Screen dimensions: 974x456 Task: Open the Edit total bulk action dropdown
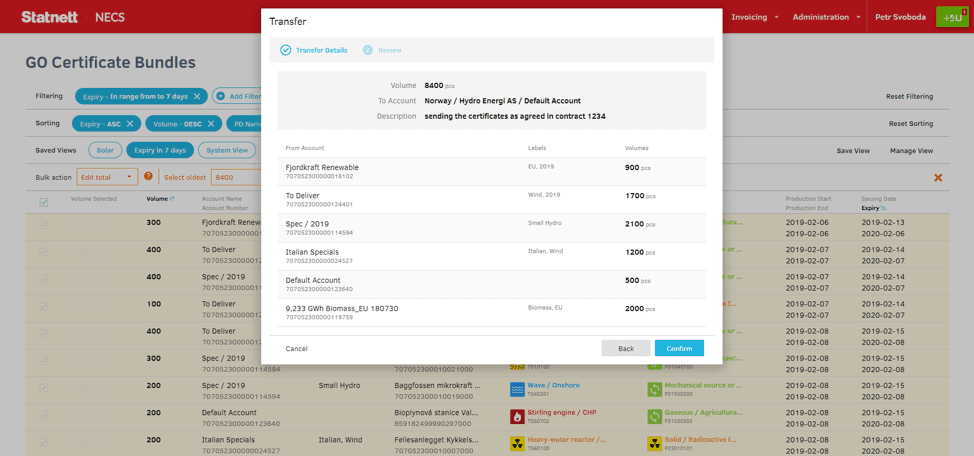[107, 177]
